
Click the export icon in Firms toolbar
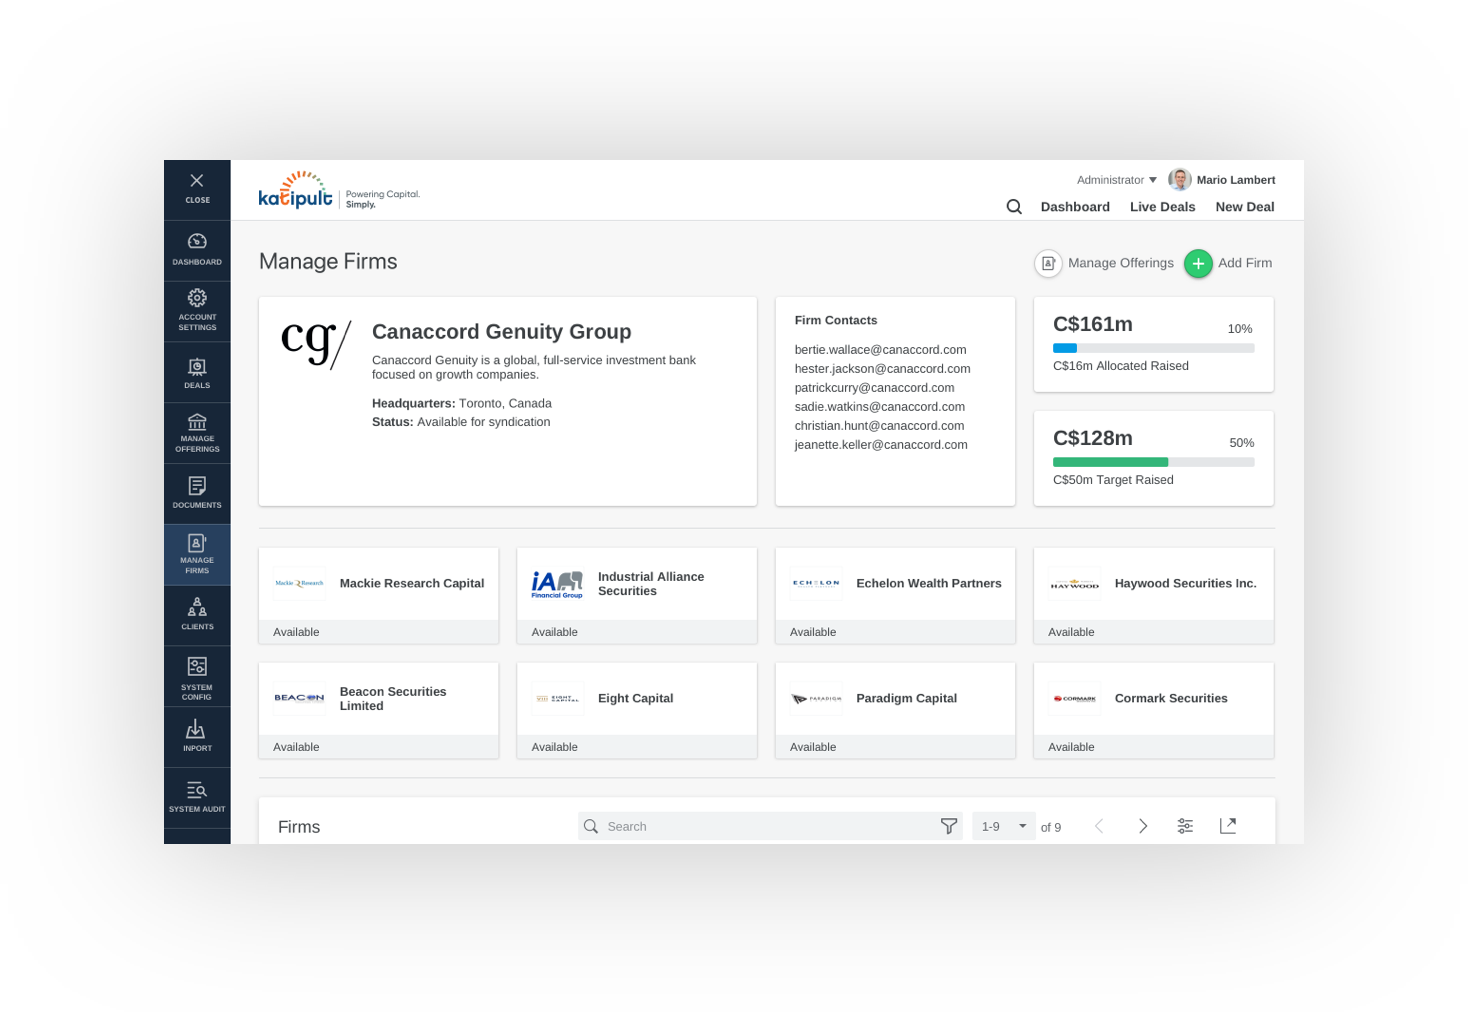point(1228,826)
